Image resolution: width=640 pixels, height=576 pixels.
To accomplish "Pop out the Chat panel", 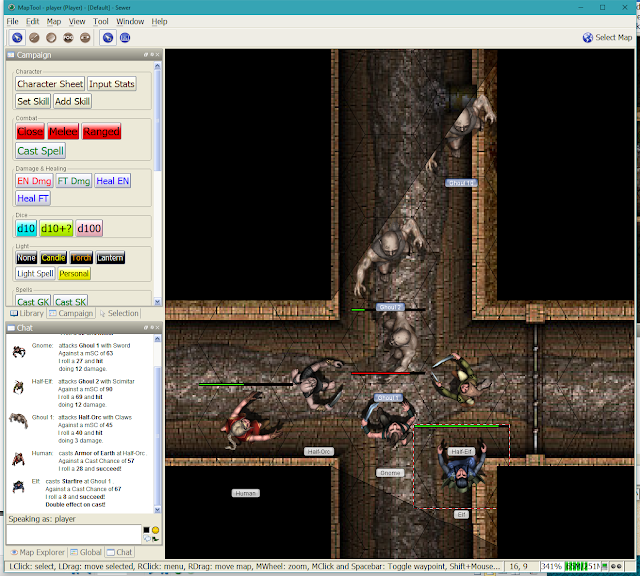I will point(146,327).
